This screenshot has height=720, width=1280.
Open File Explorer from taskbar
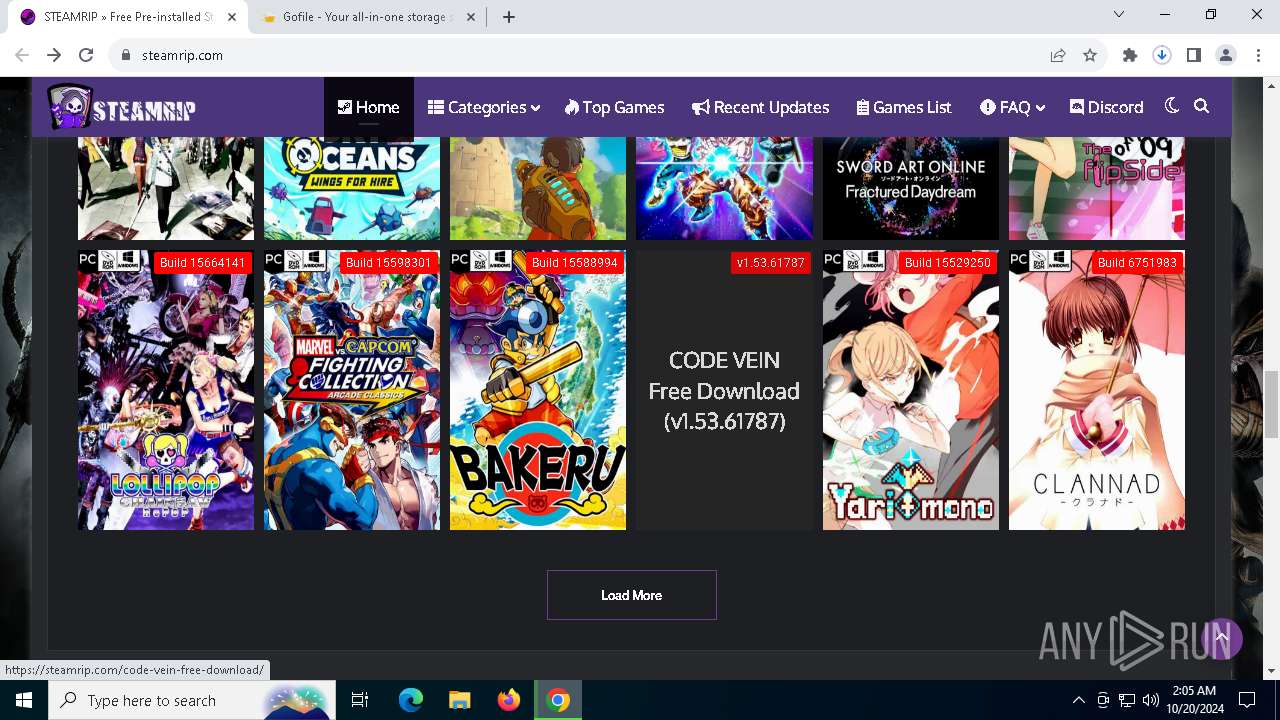coord(460,700)
